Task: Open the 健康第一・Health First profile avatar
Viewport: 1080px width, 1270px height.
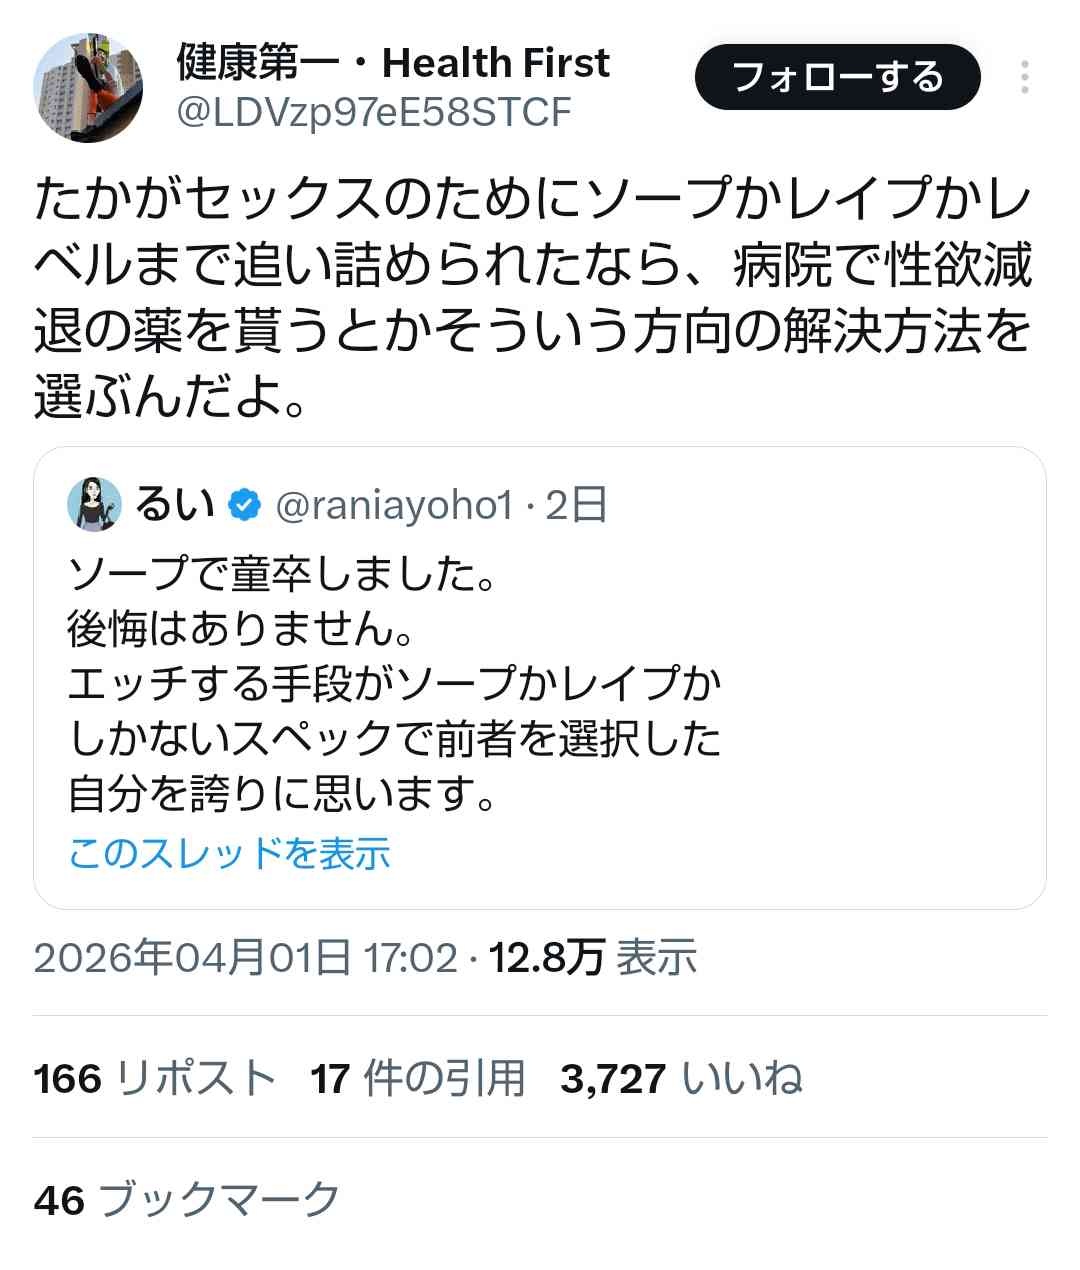Action: pyautogui.click(x=88, y=88)
